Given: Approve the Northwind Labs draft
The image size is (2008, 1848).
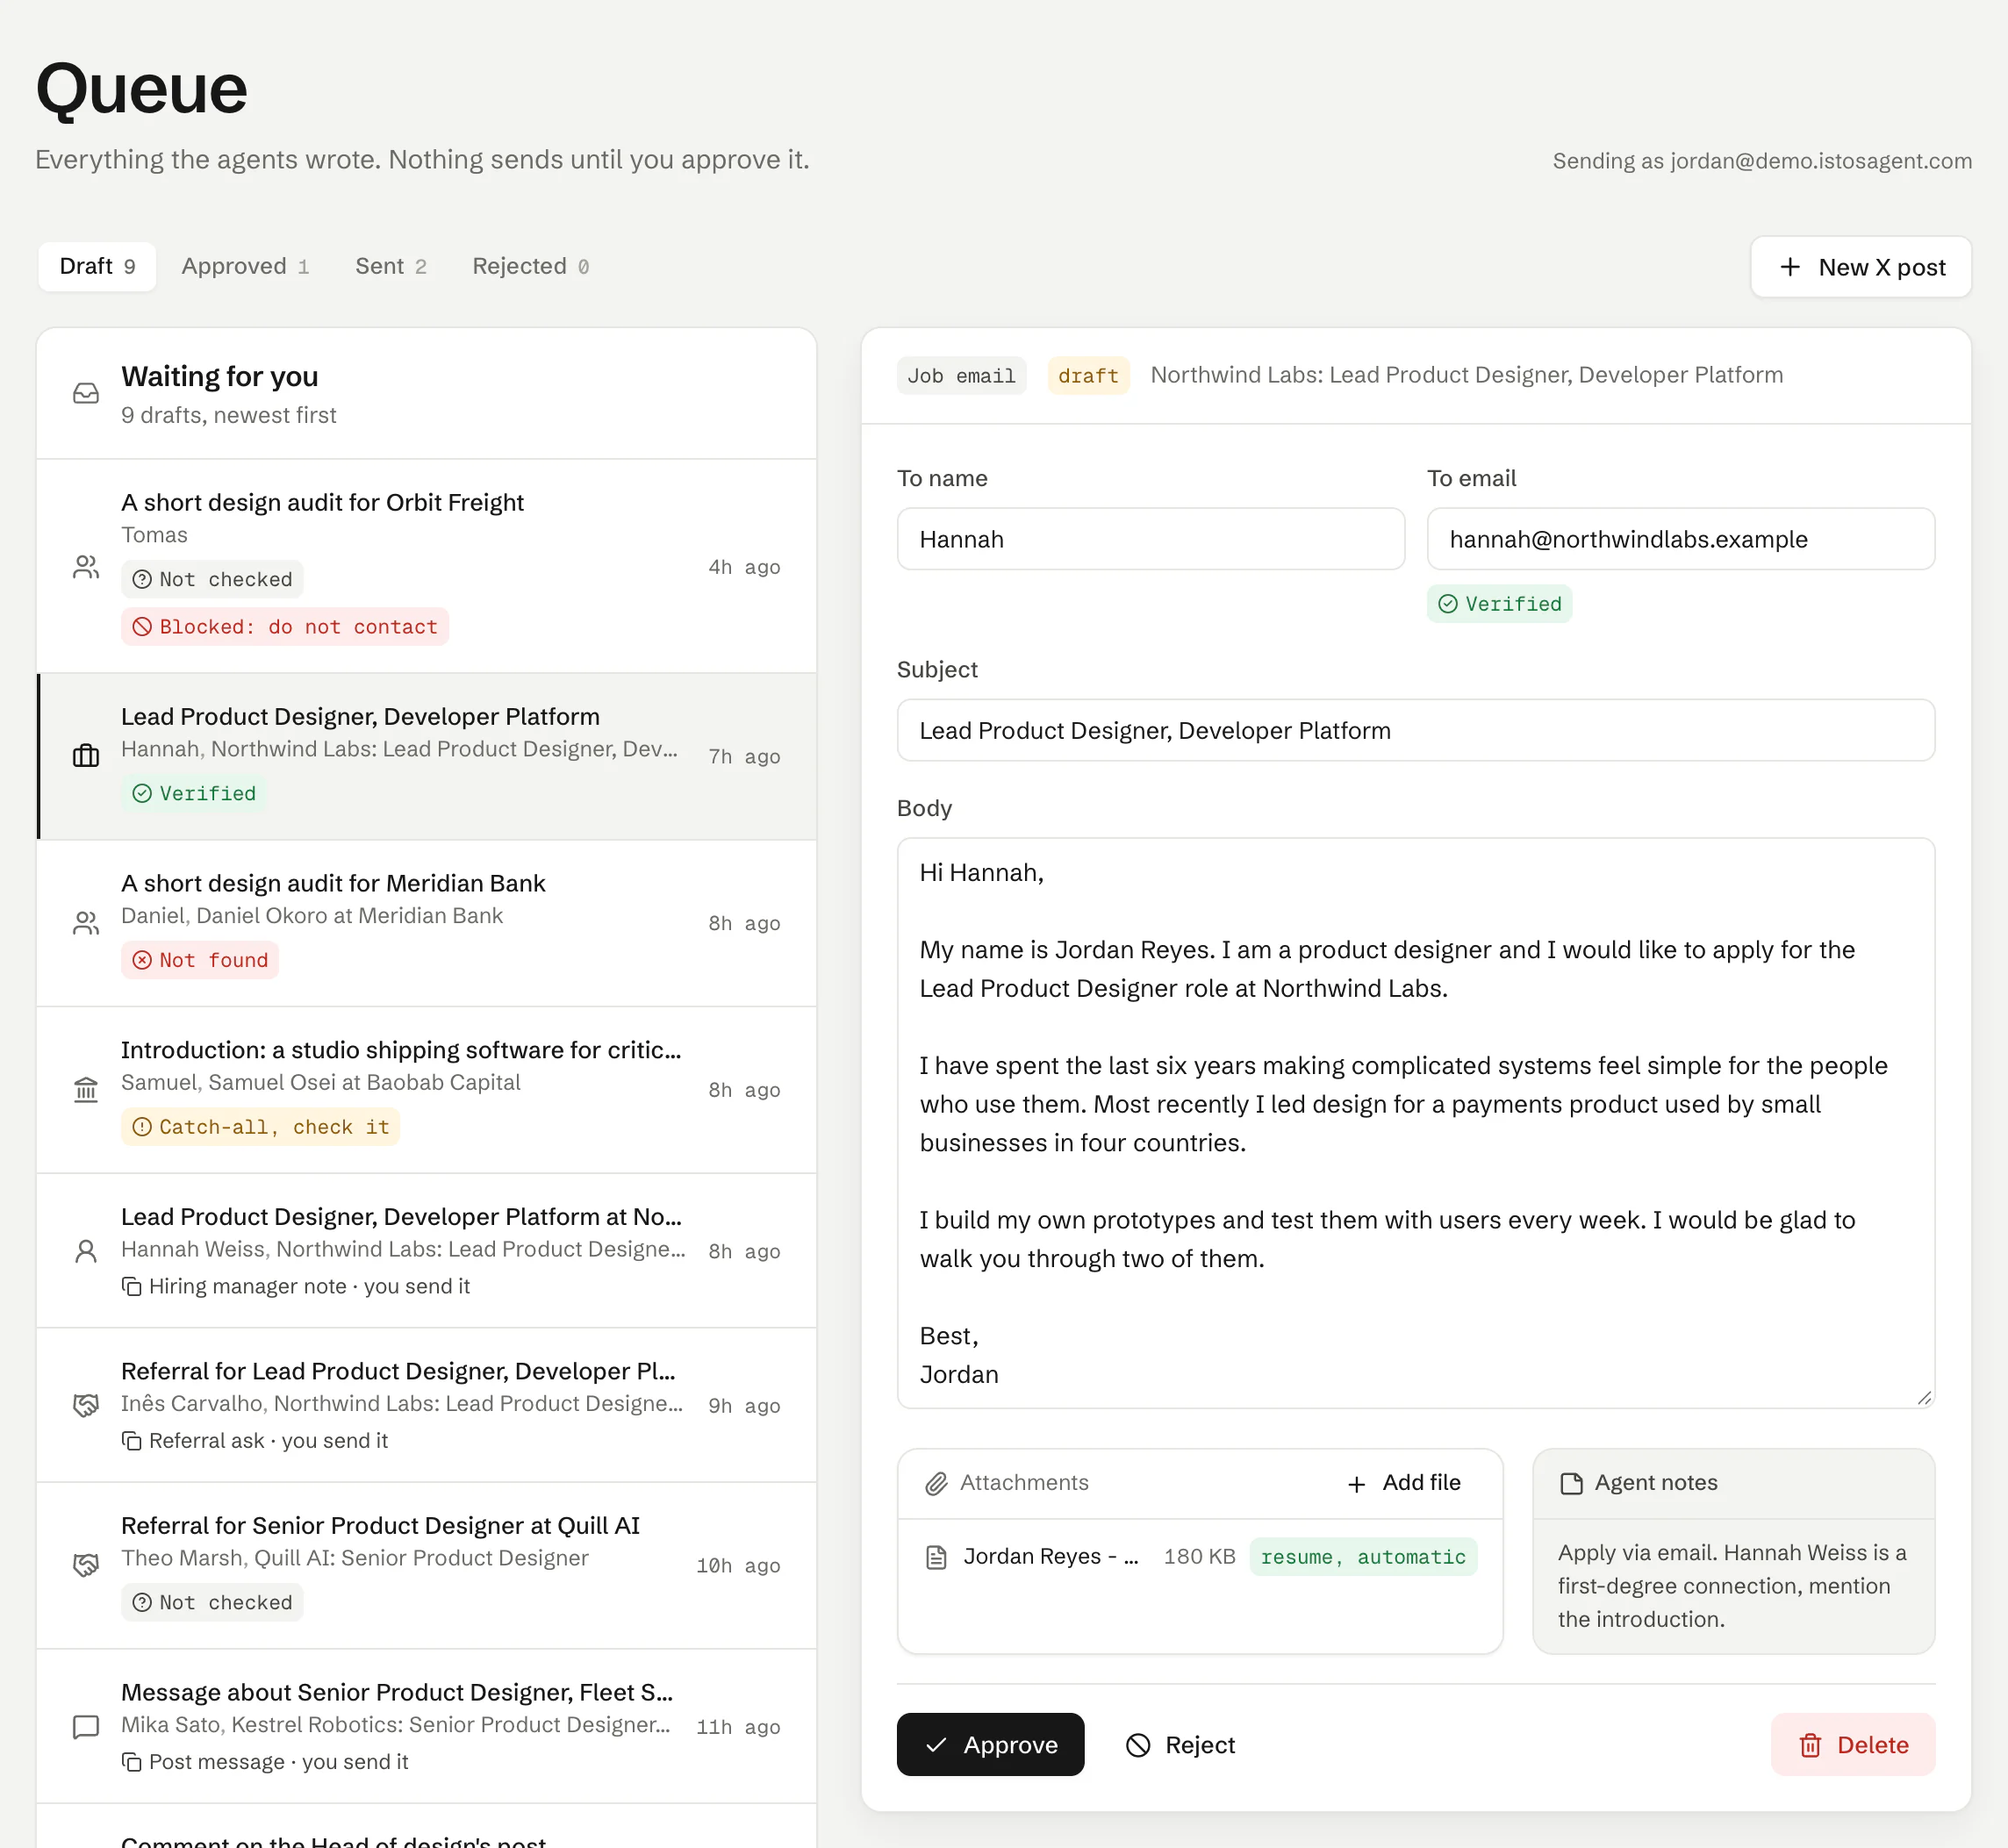Looking at the screenshot, I should click(990, 1744).
